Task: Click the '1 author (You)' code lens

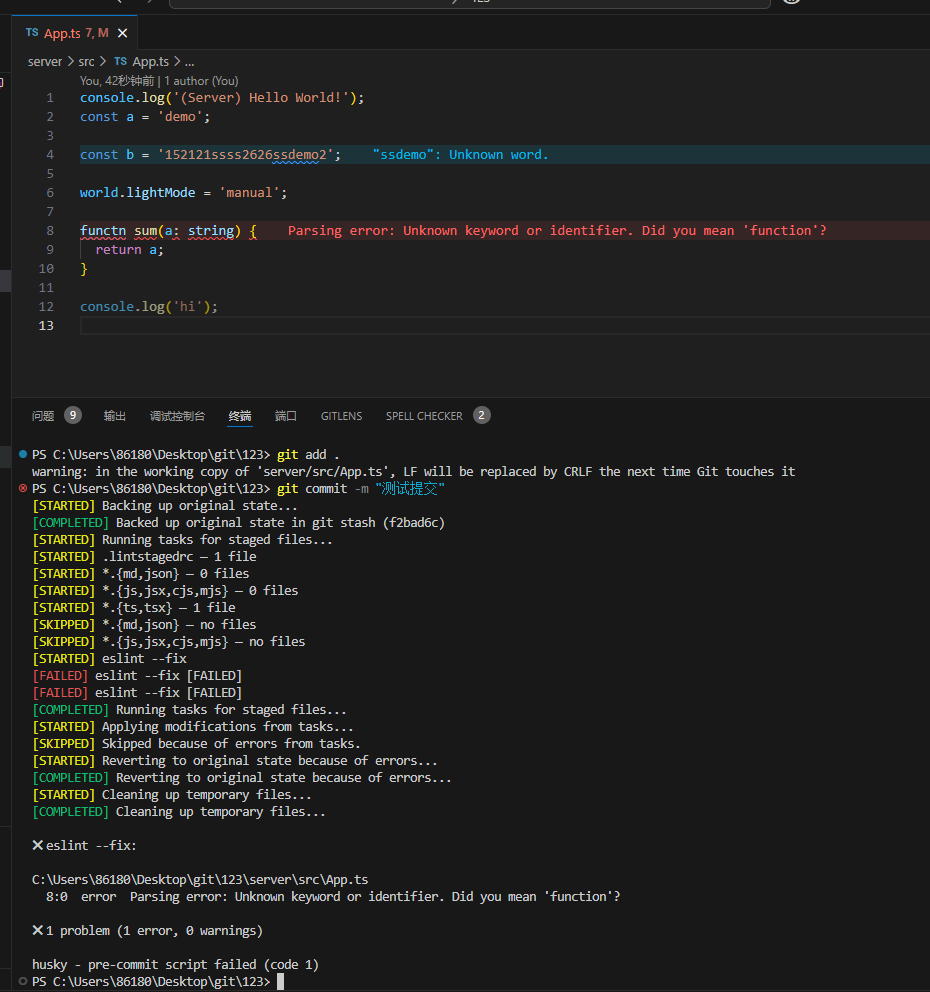Action: click(x=201, y=81)
